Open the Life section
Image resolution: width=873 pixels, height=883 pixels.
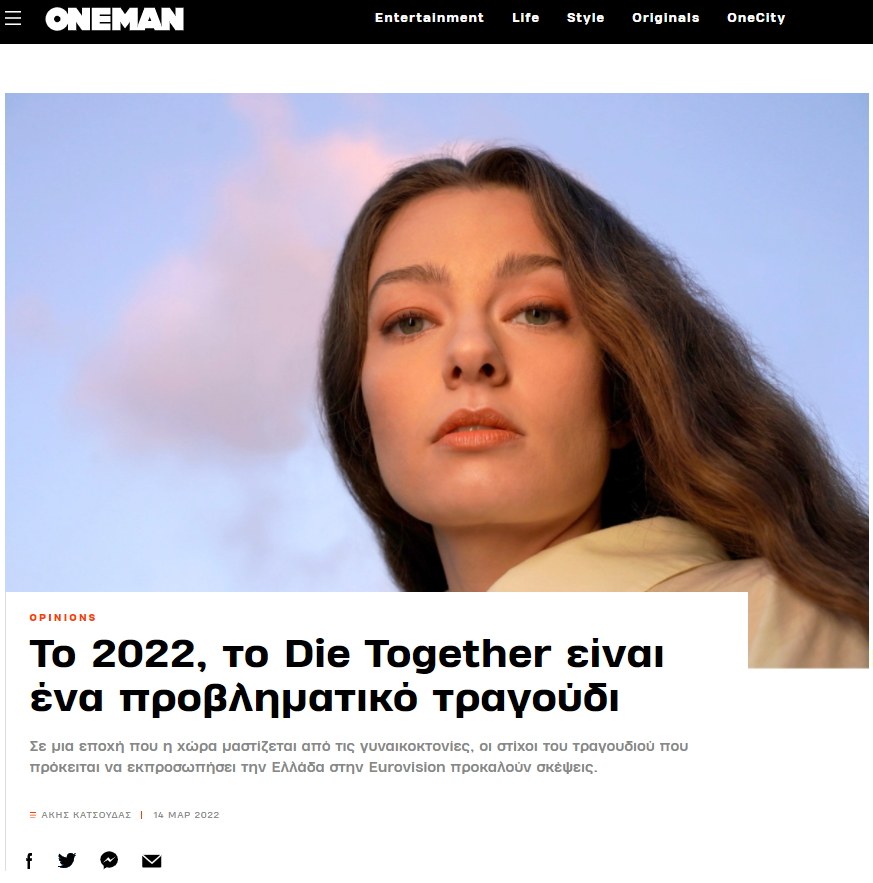pyautogui.click(x=525, y=18)
